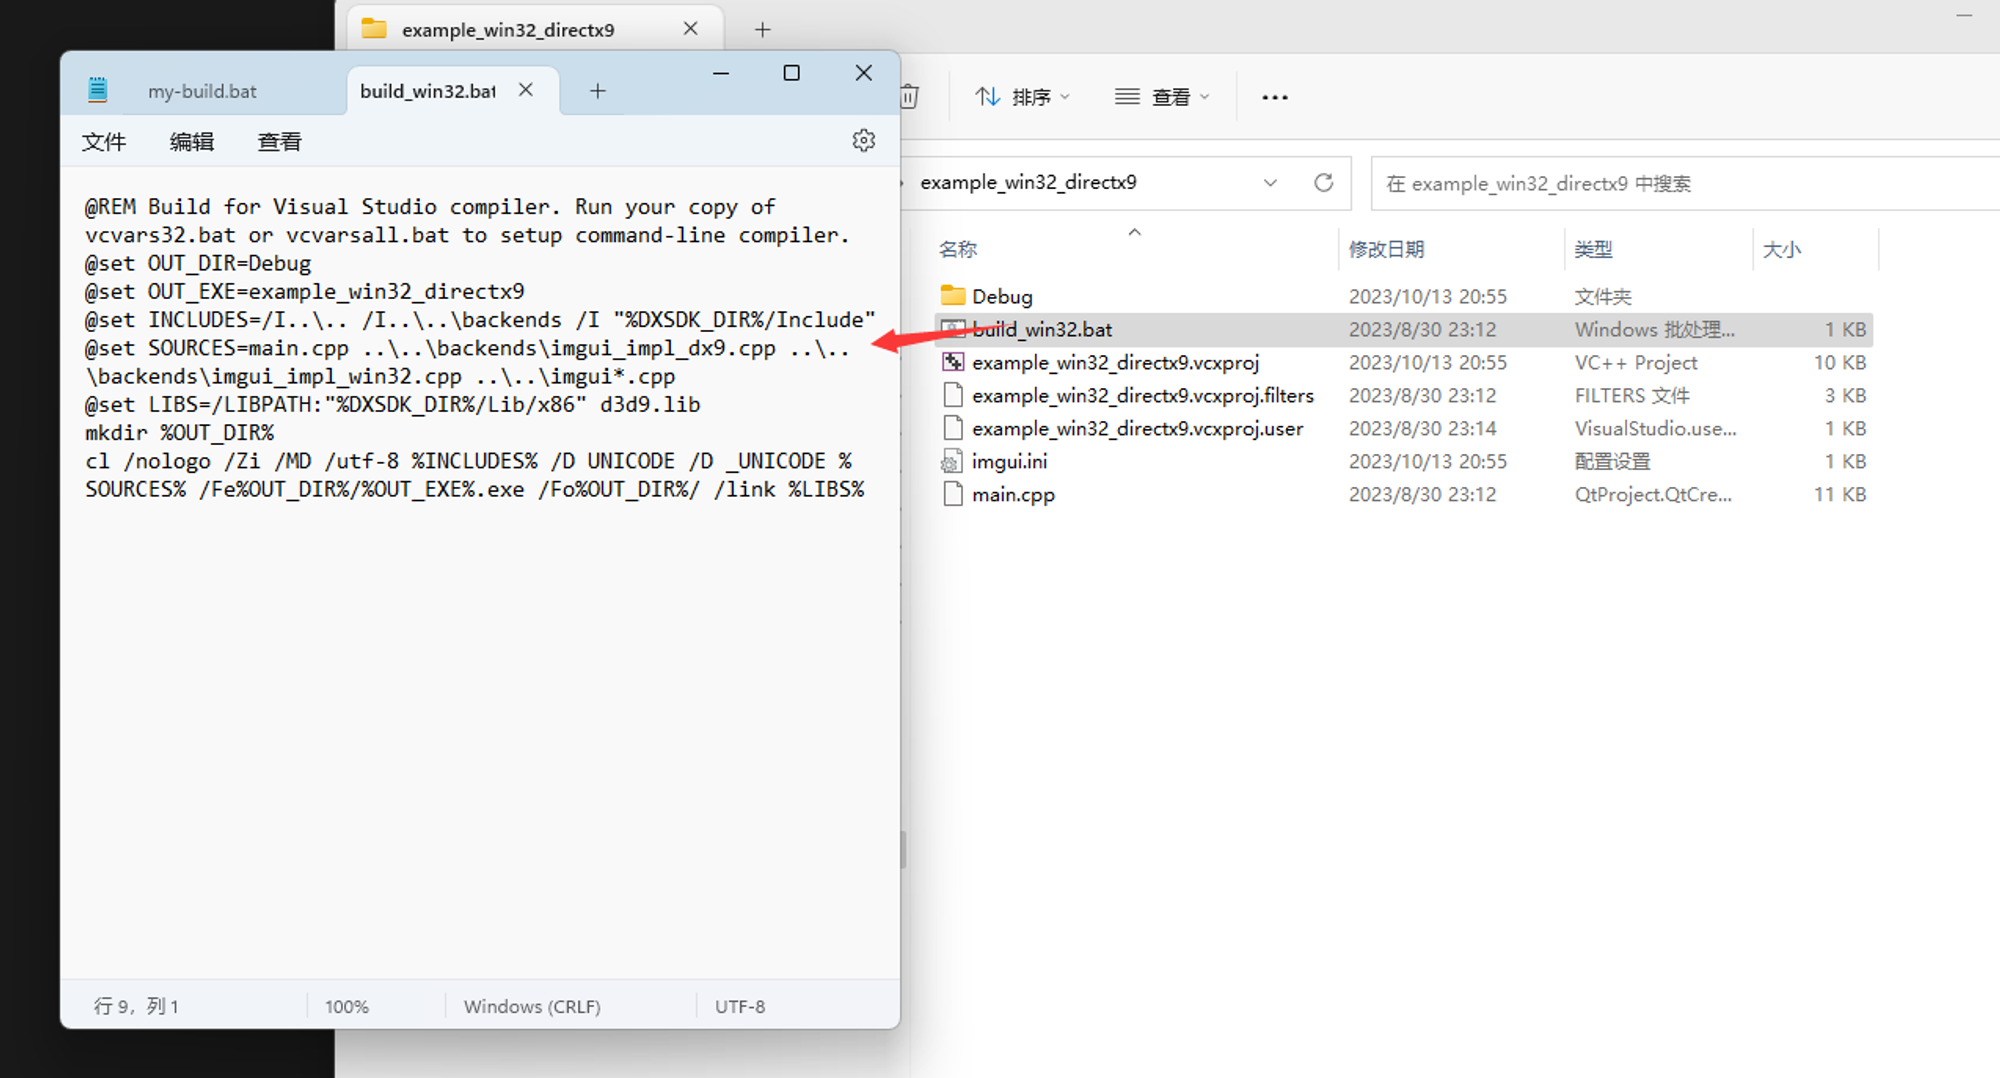
Task: Click the 100% zoom level control
Action: (346, 1006)
